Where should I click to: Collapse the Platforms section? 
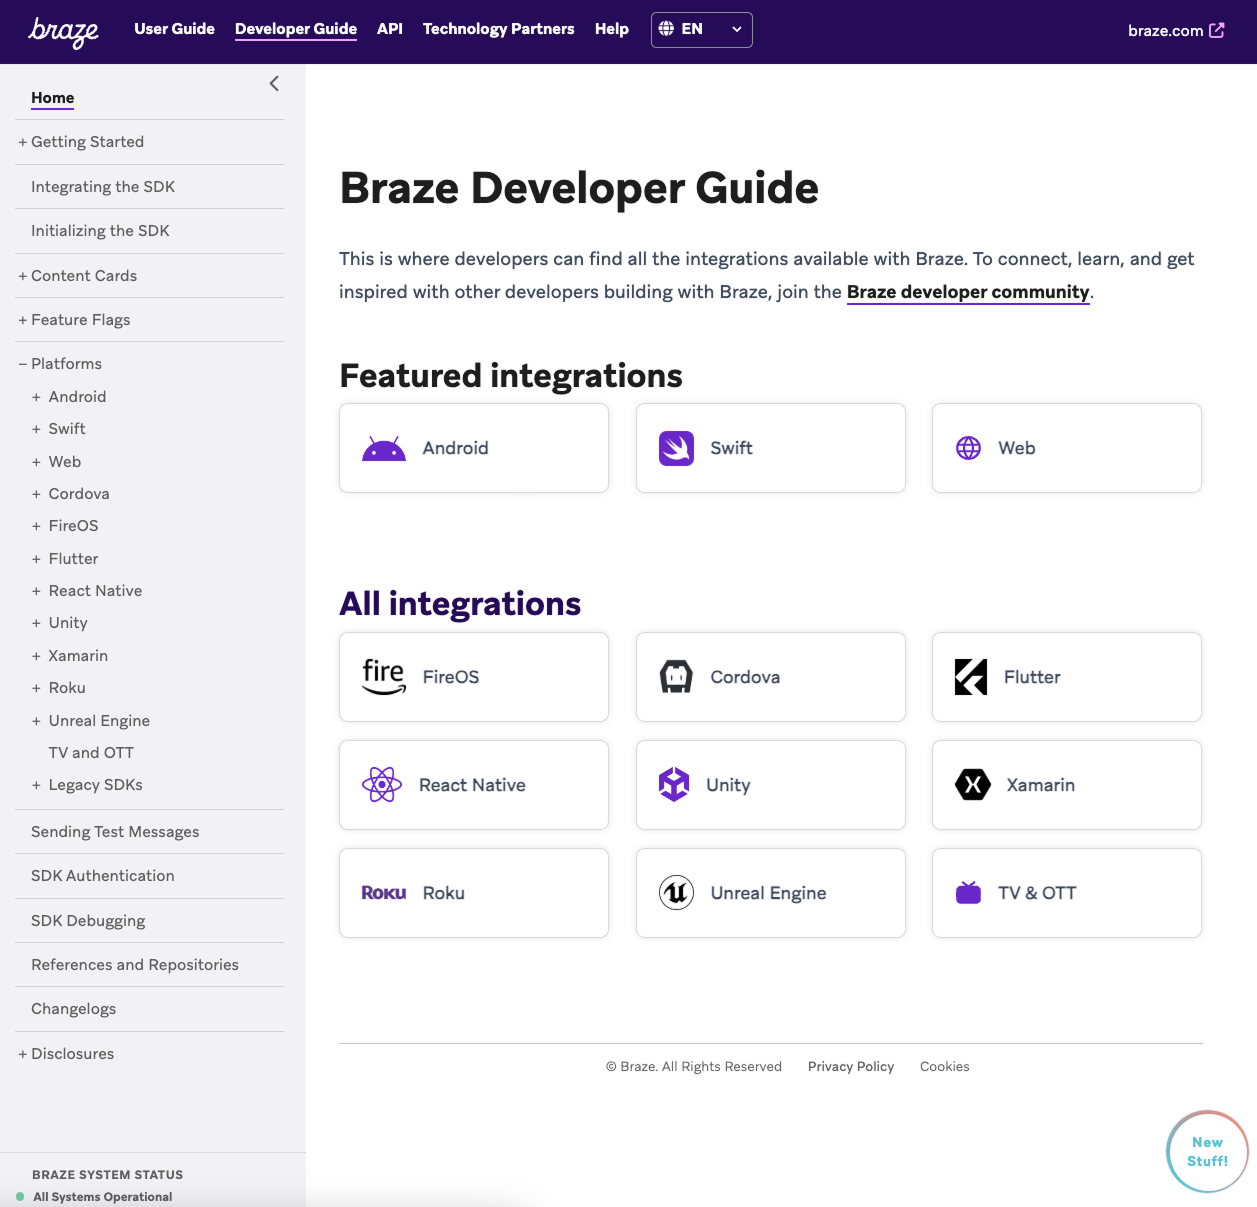23,364
